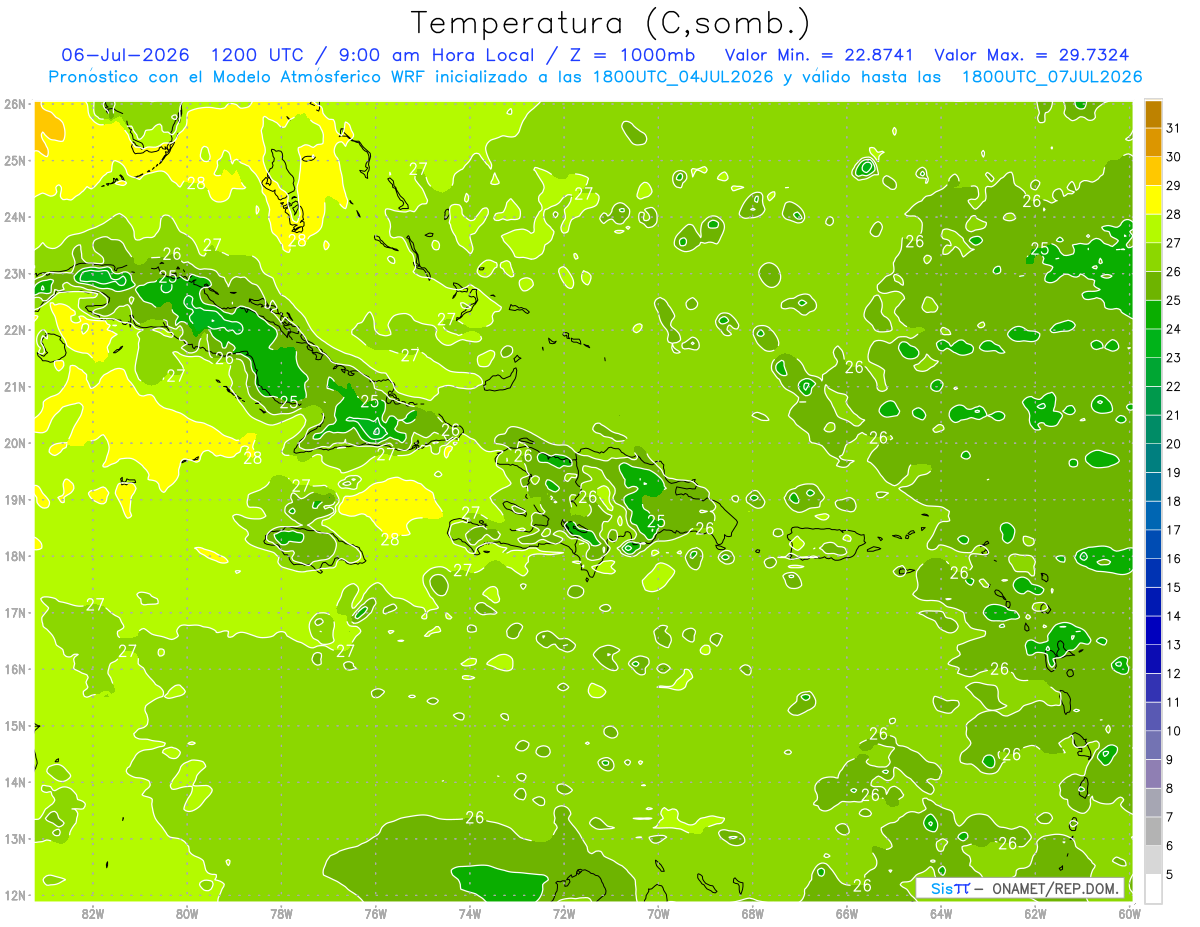
Task: Click the legend scale value "20"
Action: [1174, 444]
